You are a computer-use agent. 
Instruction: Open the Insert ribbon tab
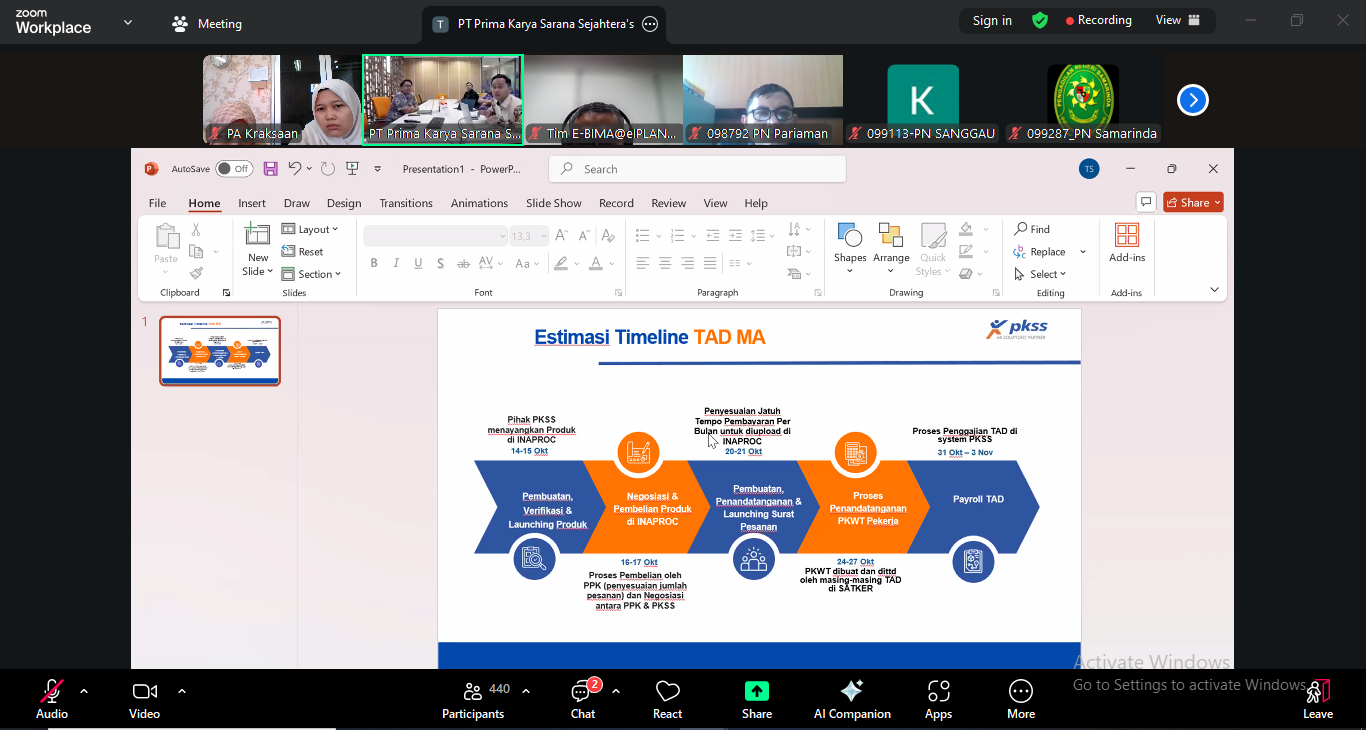pos(252,203)
